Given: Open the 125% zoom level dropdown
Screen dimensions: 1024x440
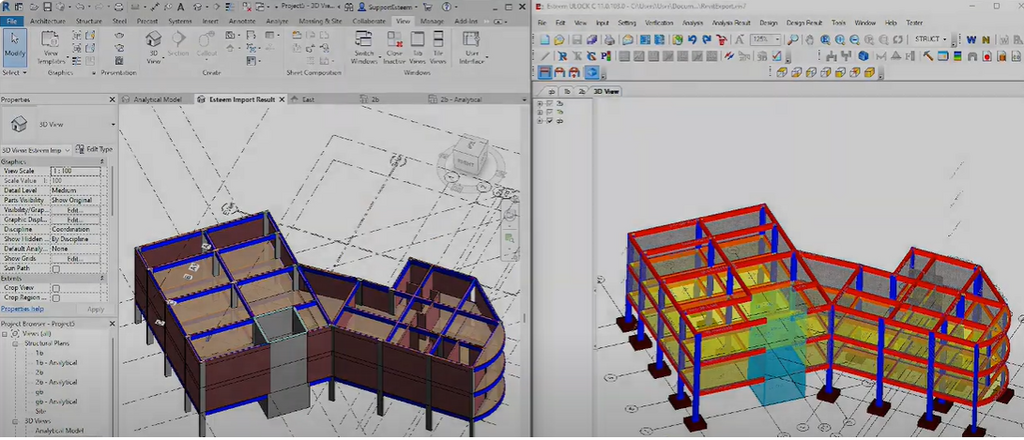Looking at the screenshot, I should (778, 40).
